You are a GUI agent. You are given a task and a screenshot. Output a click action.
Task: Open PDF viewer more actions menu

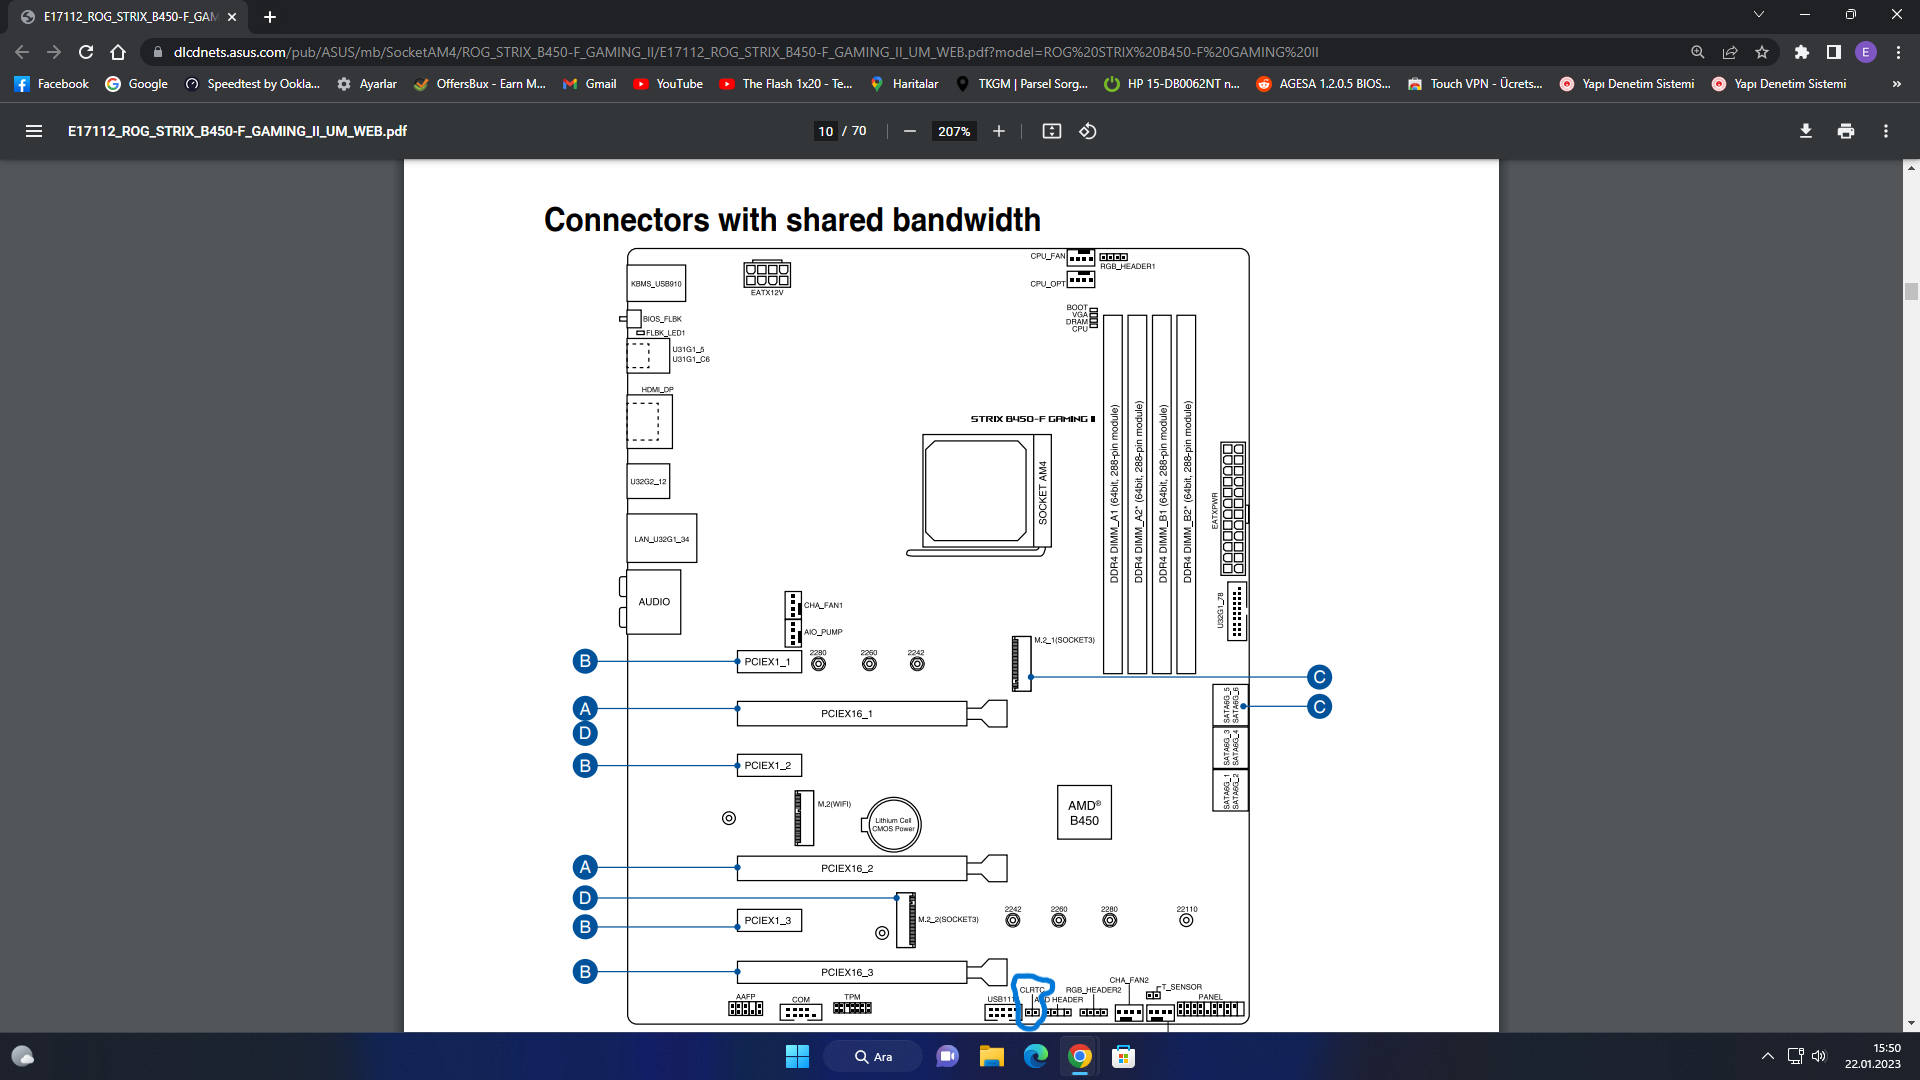click(x=1885, y=131)
